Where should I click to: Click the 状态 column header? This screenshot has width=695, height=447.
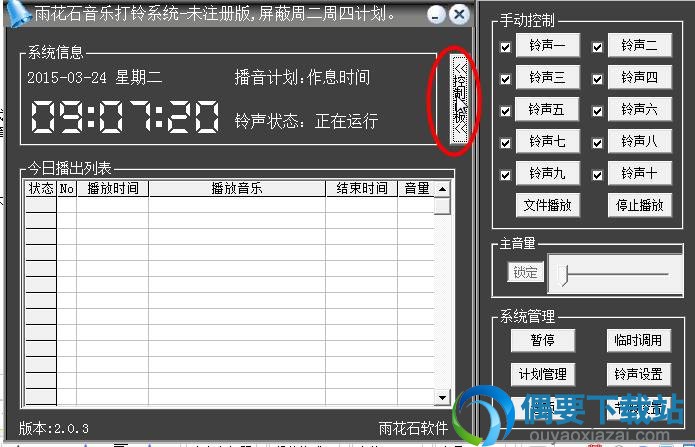(41, 189)
